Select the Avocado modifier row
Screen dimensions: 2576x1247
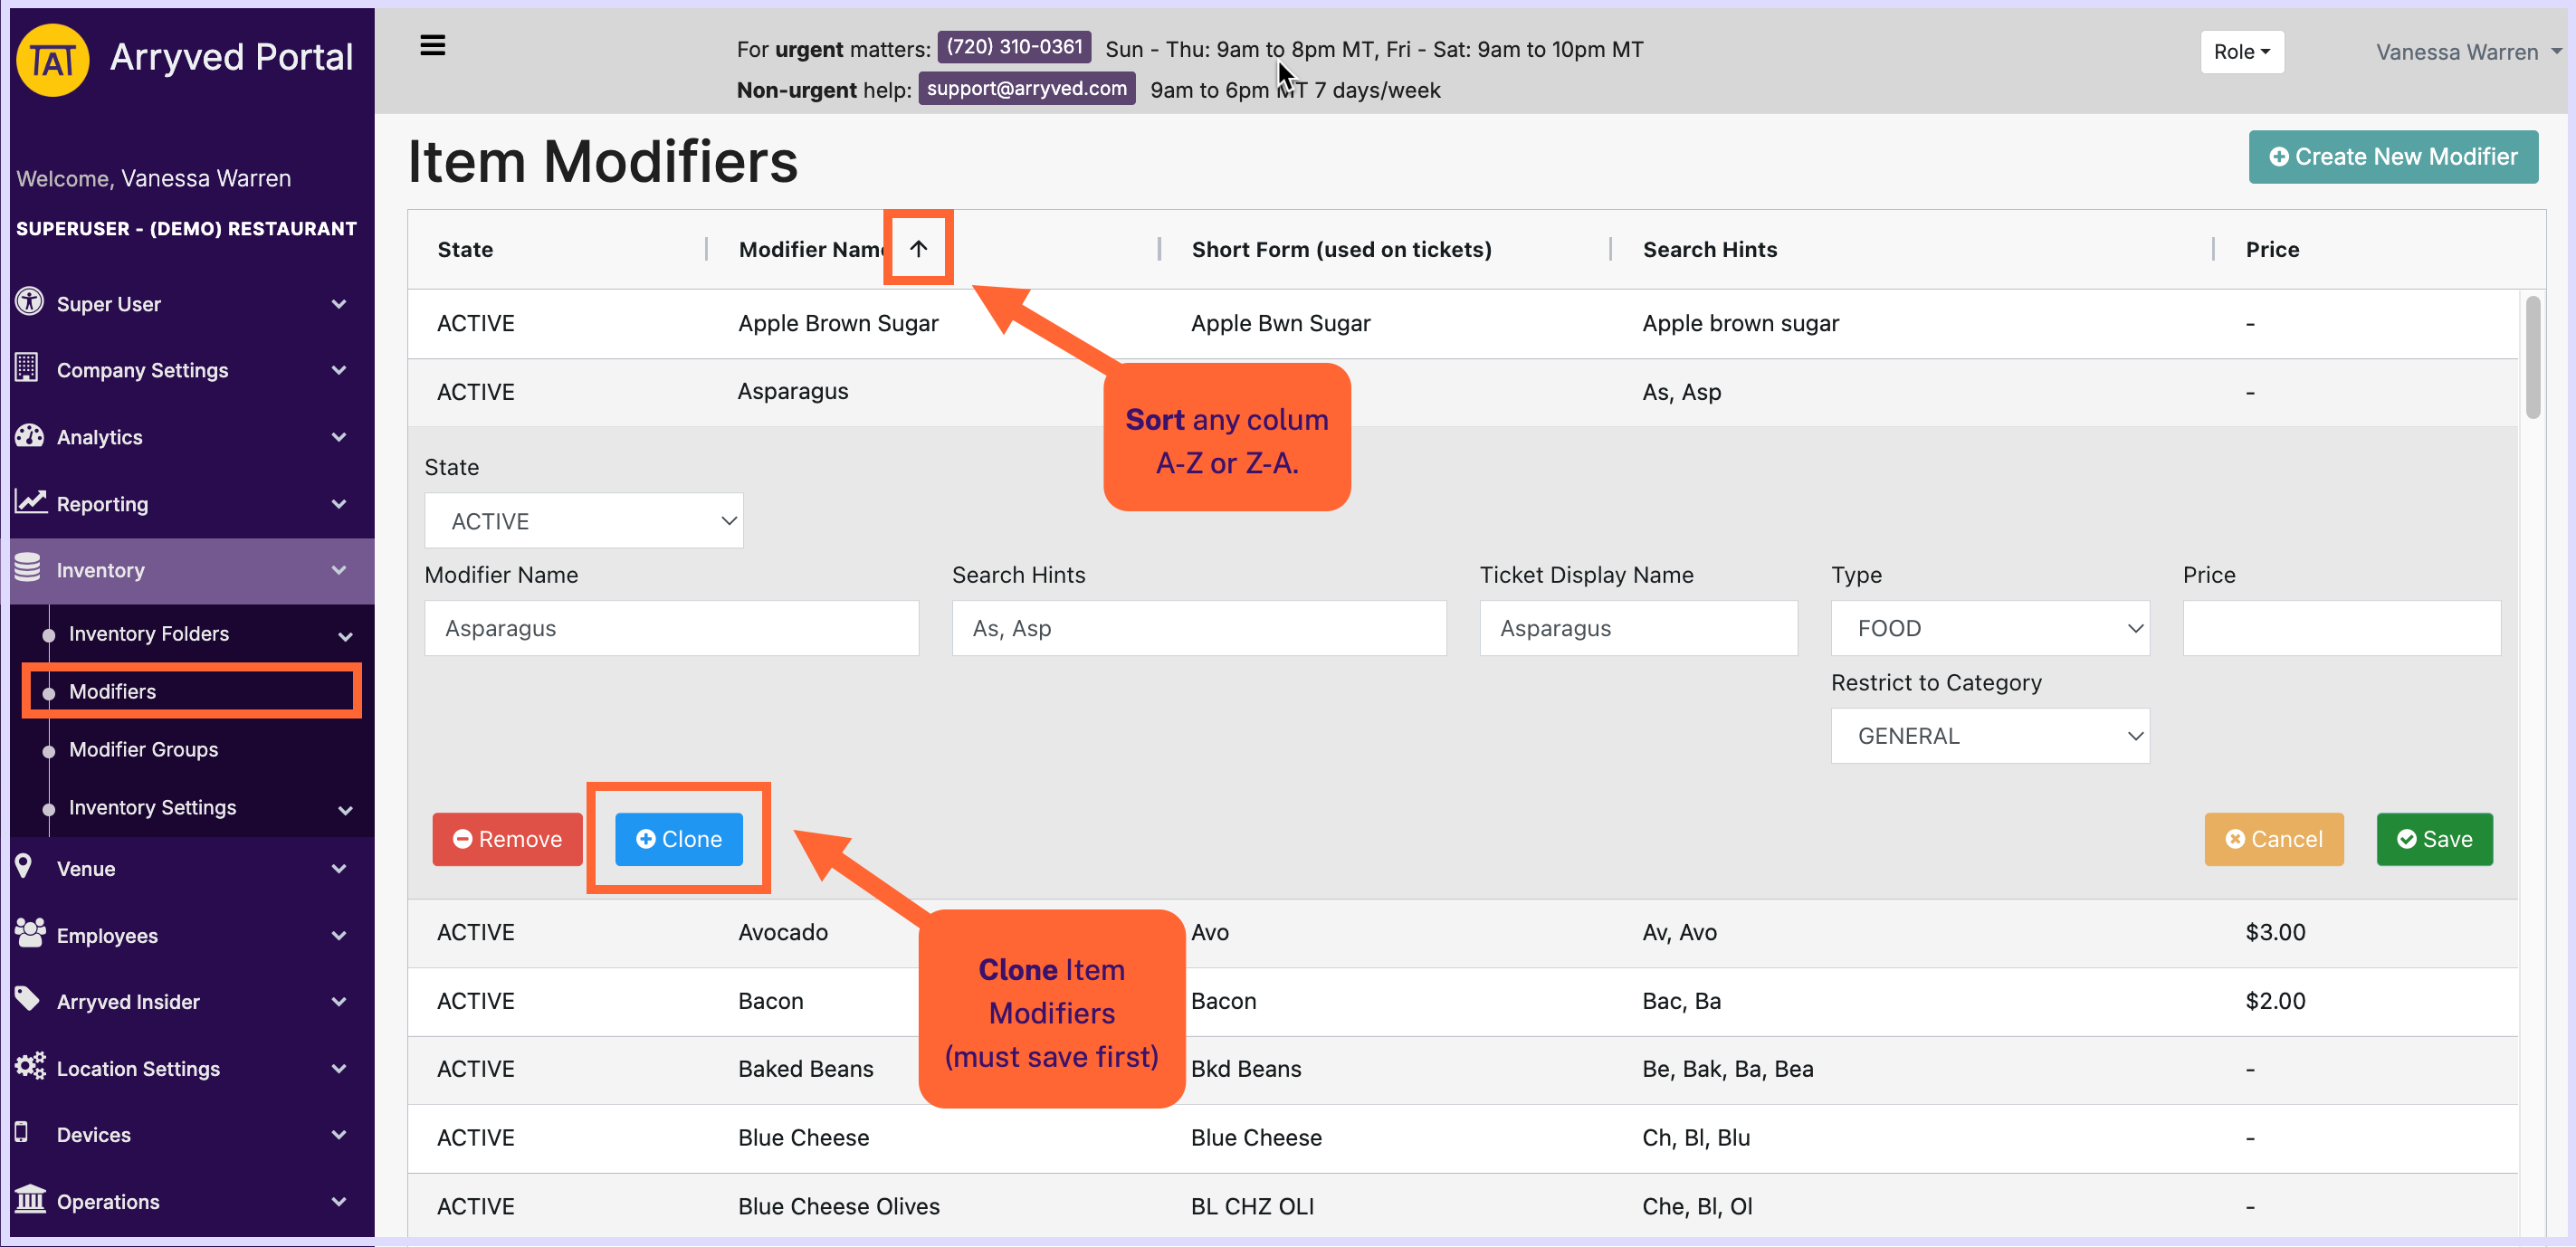tap(1462, 932)
